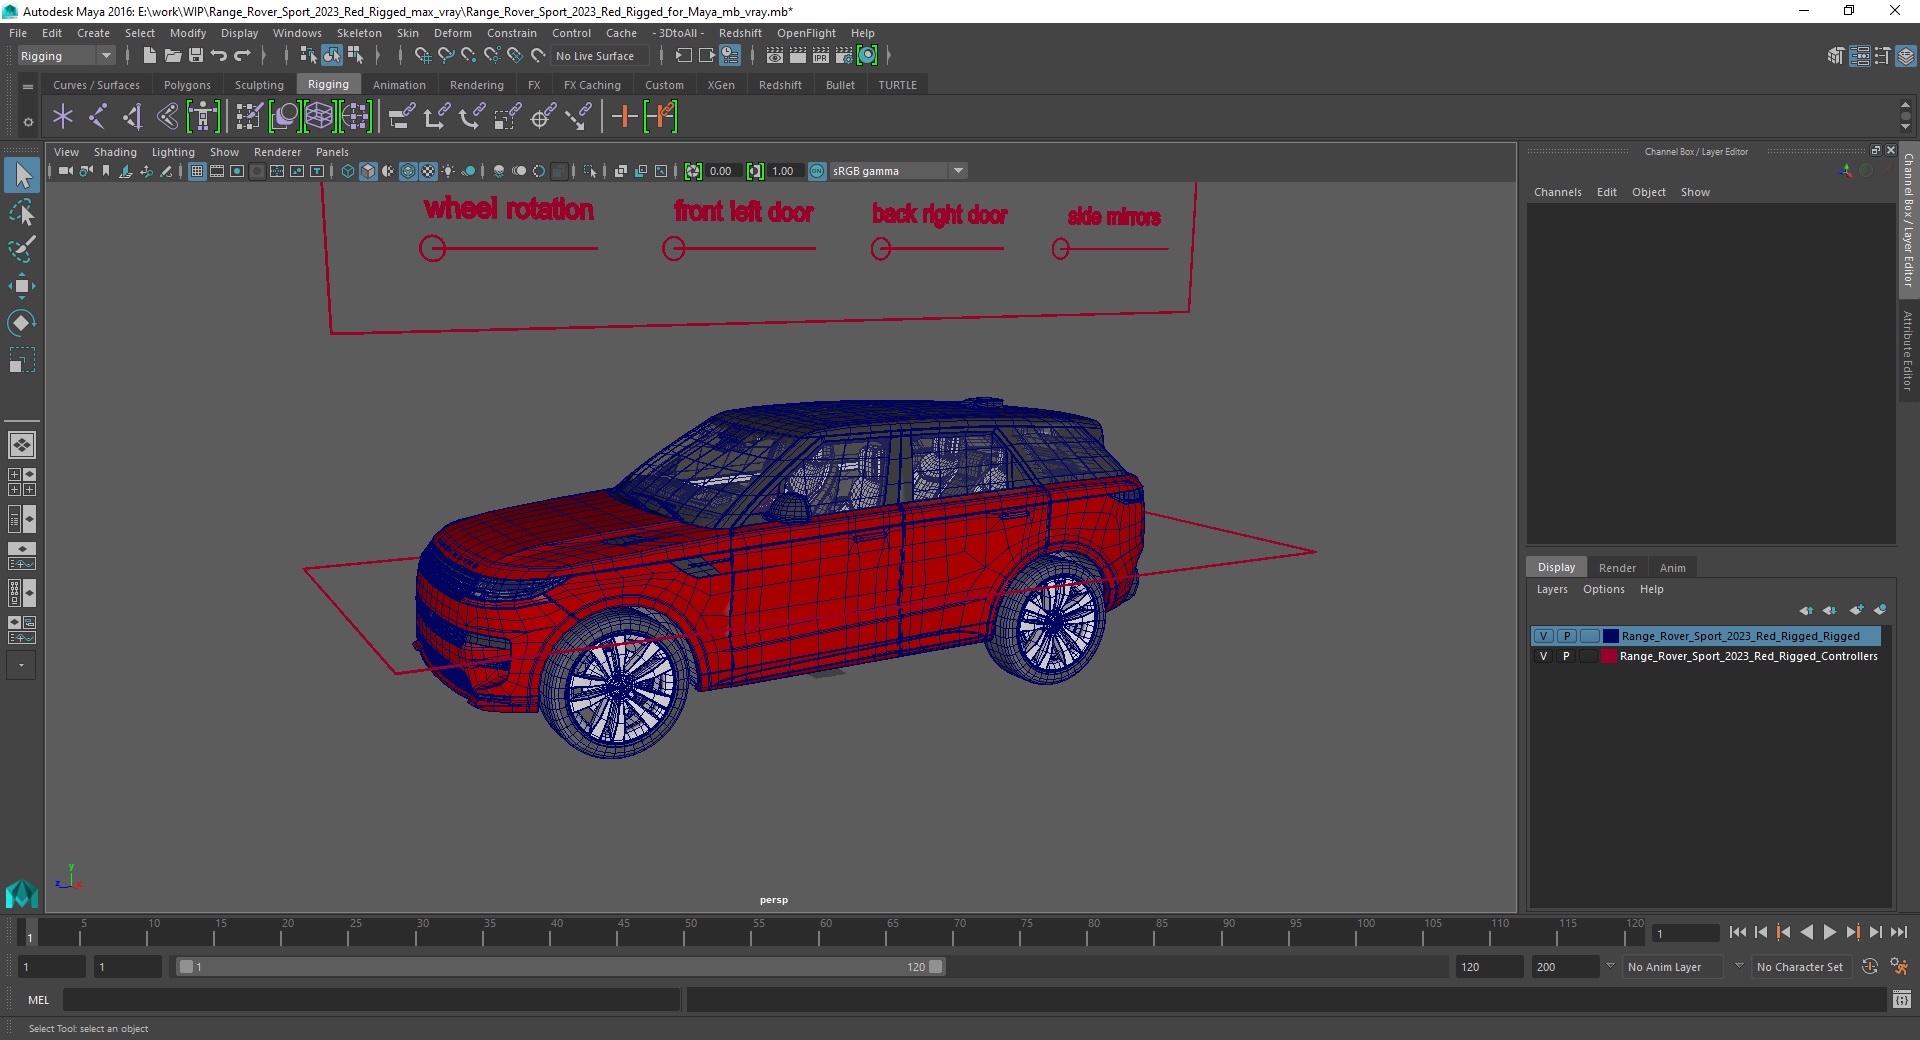Viewport: 1920px width, 1040px height.
Task: Create a lattice deformer from the shelf
Action: pos(320,117)
